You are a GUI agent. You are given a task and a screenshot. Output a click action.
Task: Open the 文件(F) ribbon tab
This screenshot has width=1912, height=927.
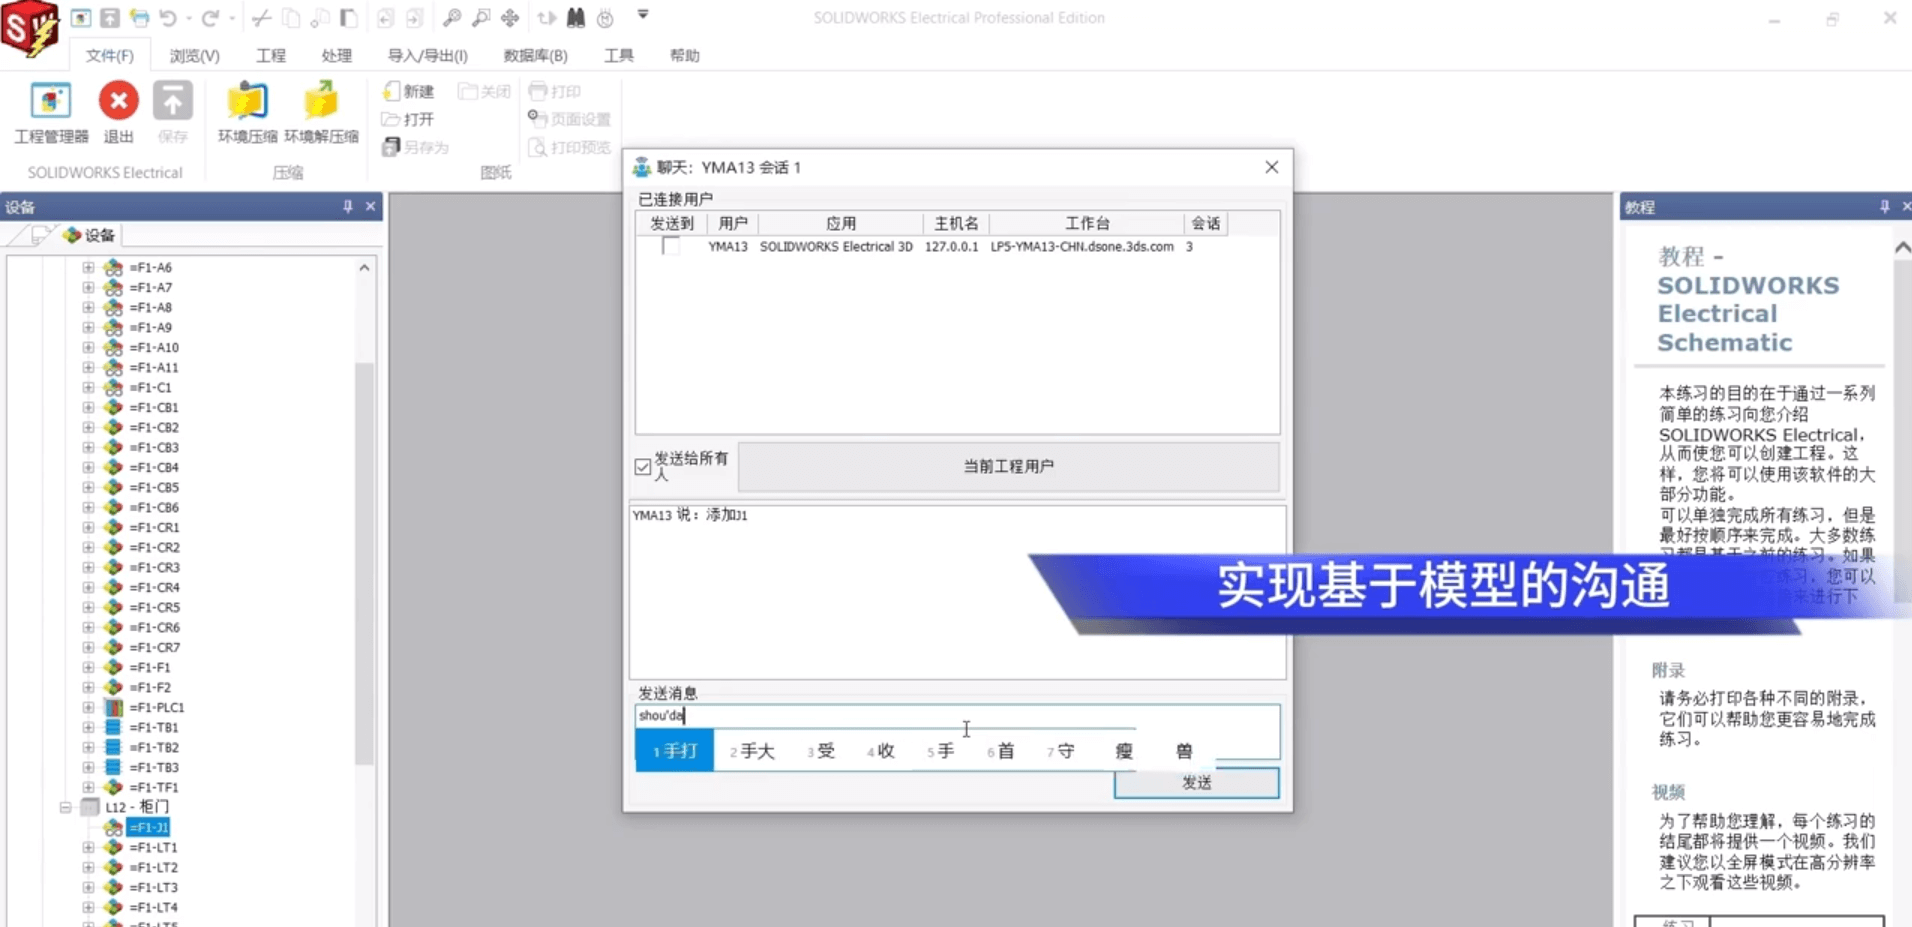coord(109,55)
